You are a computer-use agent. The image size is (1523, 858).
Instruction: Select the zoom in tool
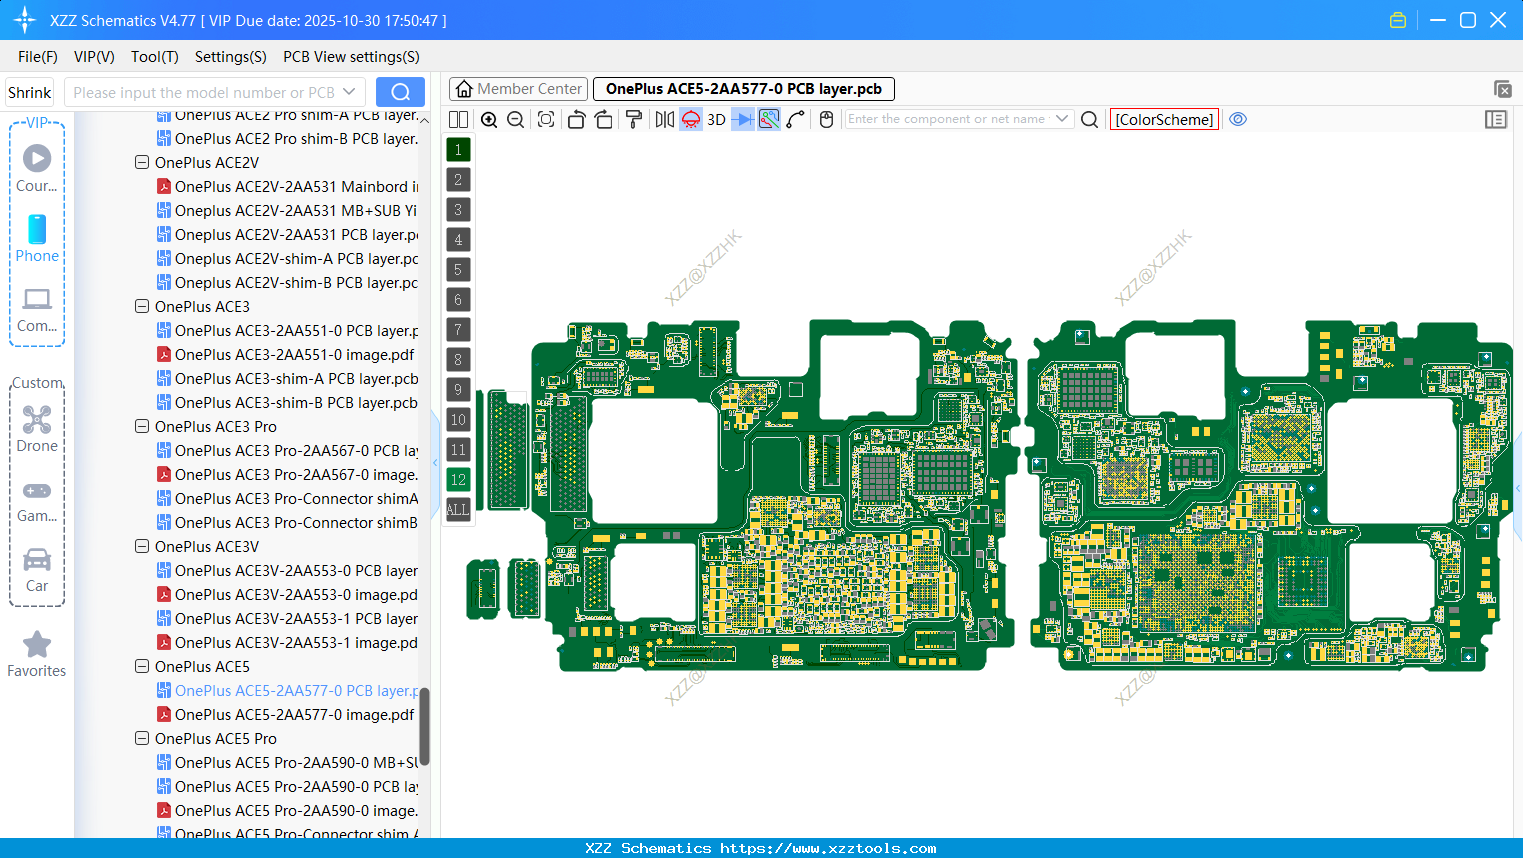pyautogui.click(x=489, y=119)
